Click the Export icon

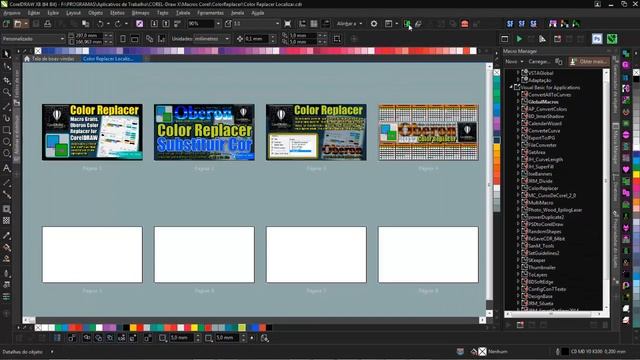(166, 24)
